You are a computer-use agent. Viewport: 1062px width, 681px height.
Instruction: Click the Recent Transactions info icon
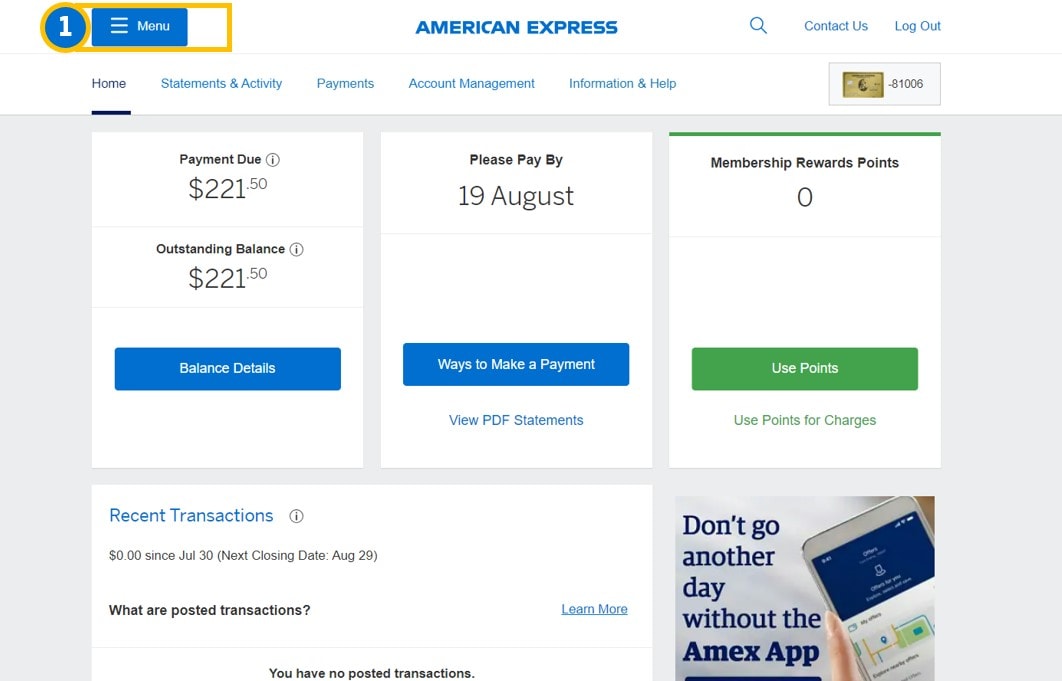pyautogui.click(x=296, y=517)
